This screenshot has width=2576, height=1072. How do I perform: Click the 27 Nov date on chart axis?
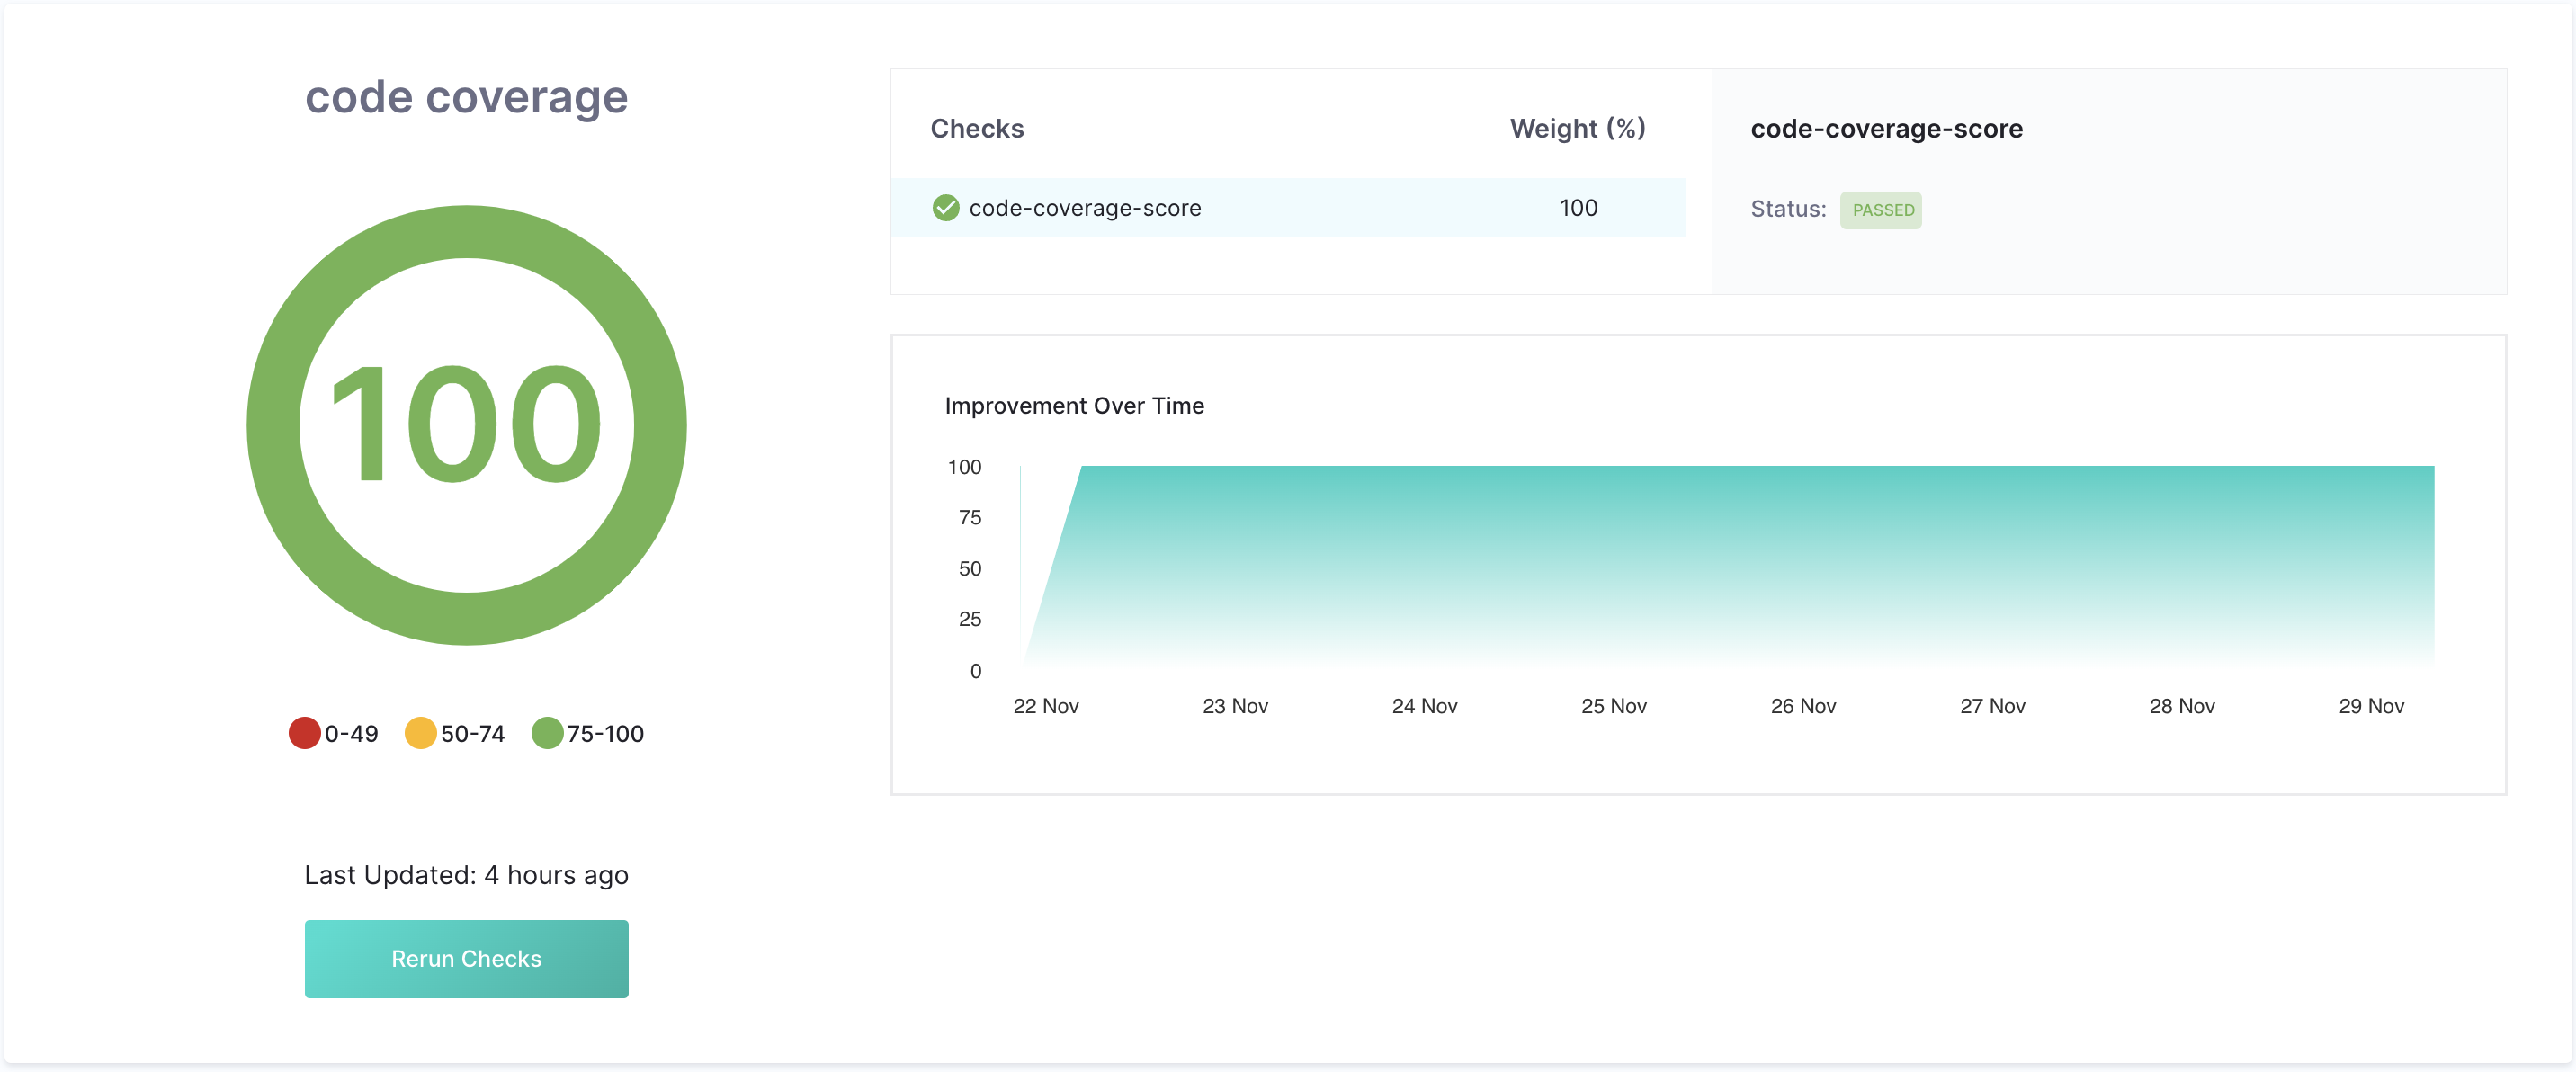(1992, 706)
